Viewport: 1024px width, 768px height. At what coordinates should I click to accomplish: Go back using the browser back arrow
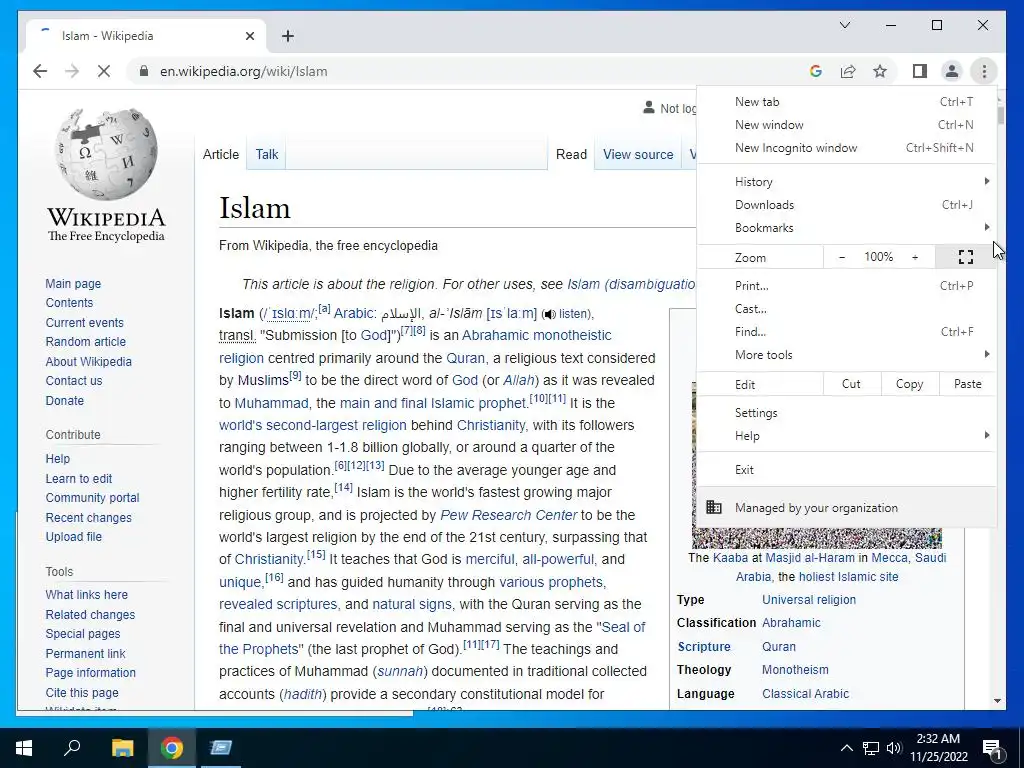pyautogui.click(x=40, y=71)
